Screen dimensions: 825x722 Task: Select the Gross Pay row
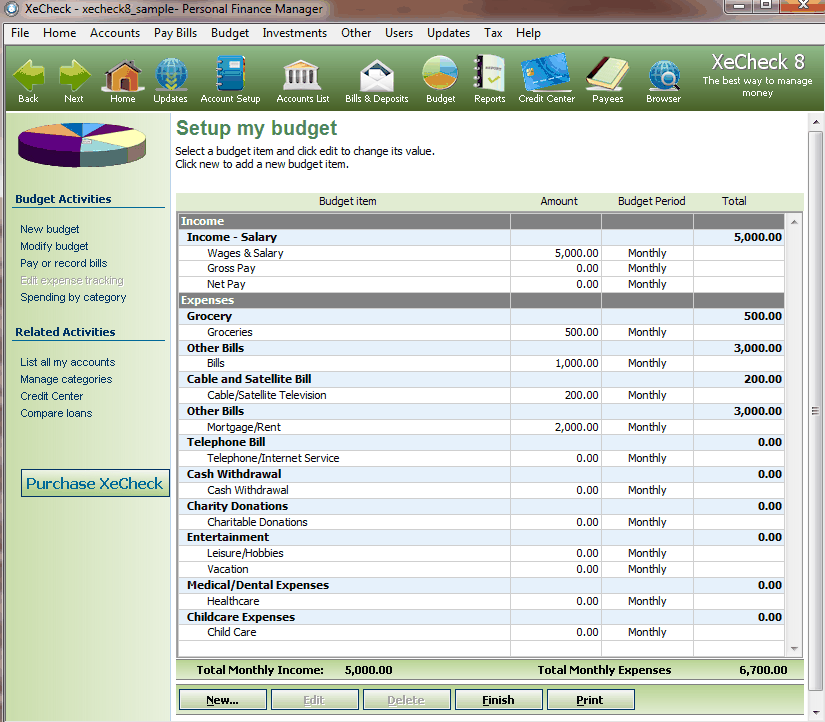[x=481, y=268]
